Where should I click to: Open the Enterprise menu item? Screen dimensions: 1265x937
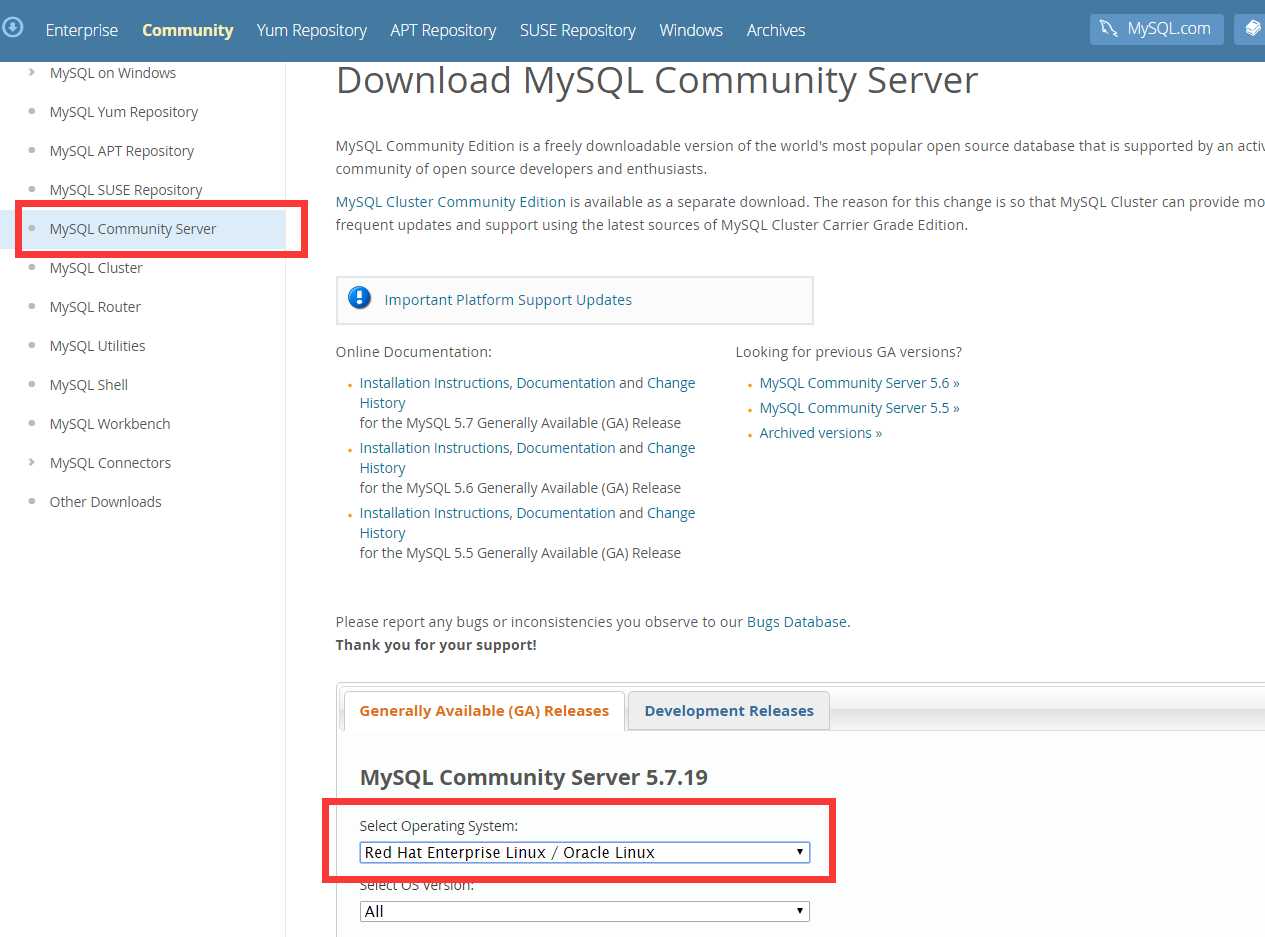(82, 30)
